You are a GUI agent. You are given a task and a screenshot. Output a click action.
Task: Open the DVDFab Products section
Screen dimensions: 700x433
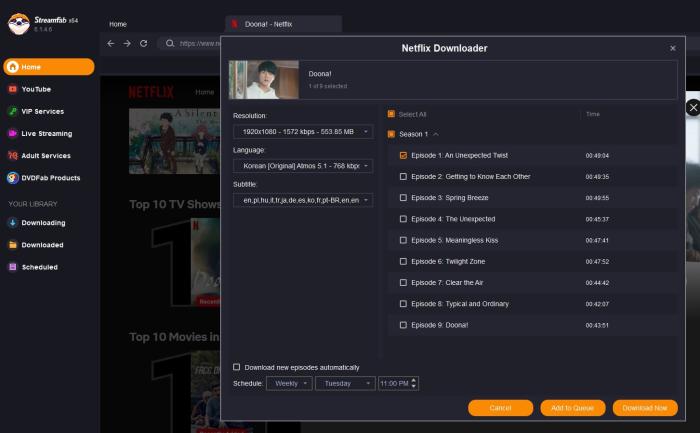50,177
